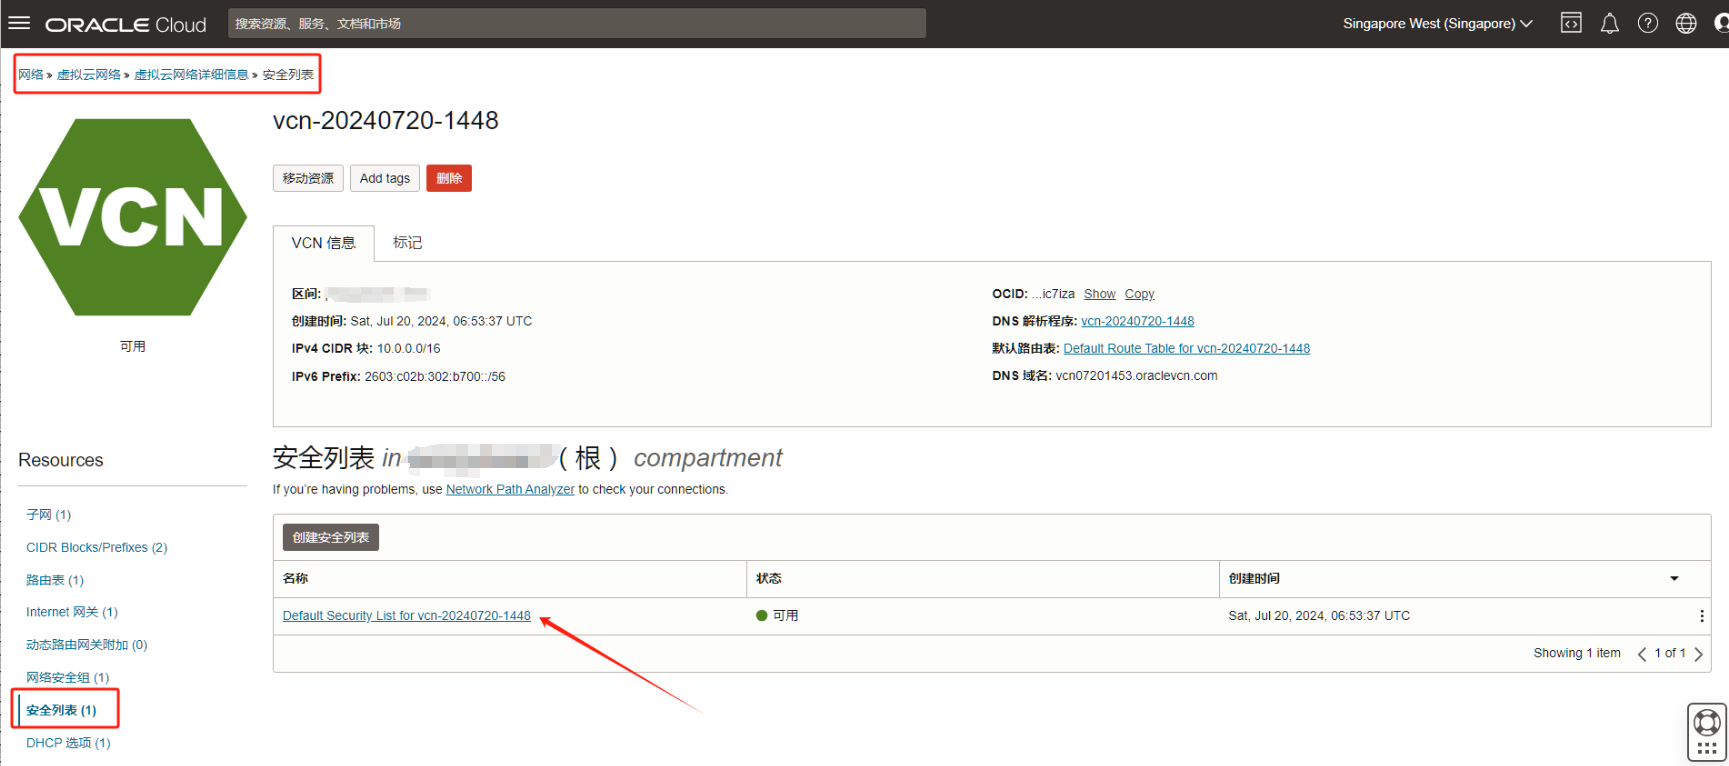Click the red 删除 button
This screenshot has width=1729, height=766.
click(449, 178)
